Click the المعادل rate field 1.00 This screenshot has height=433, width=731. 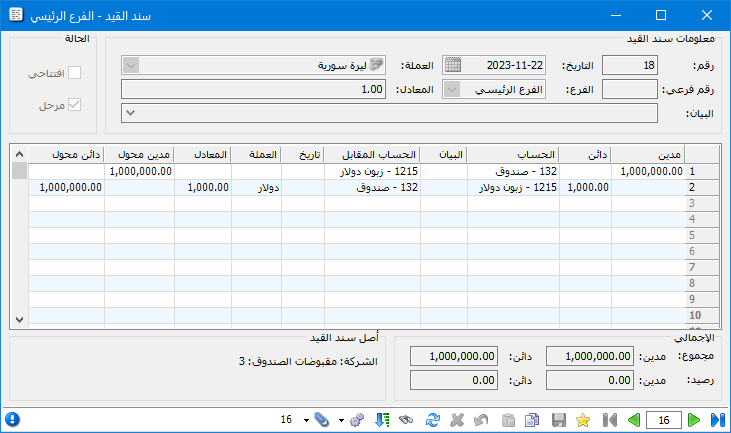click(x=253, y=89)
